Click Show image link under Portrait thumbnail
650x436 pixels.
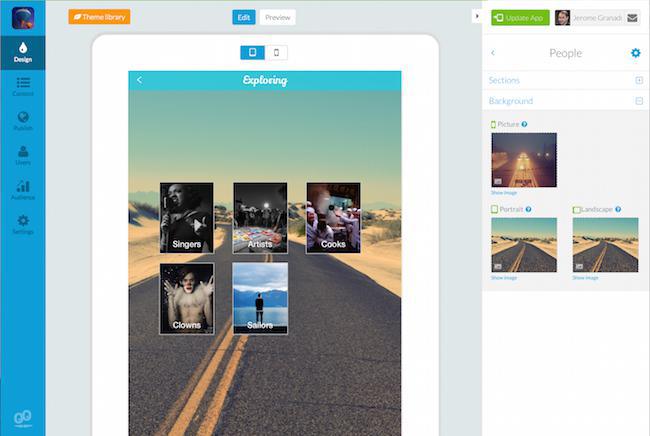pos(504,278)
